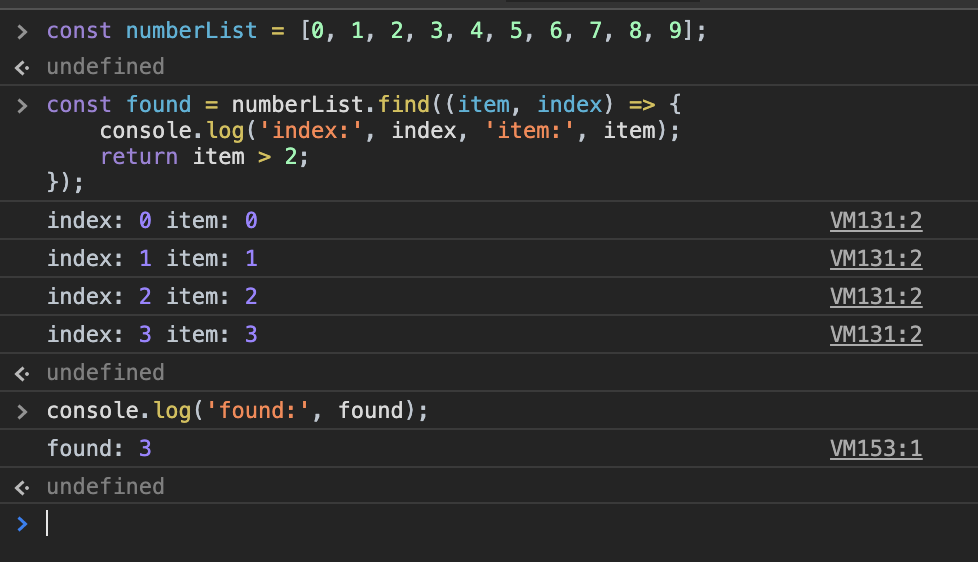Click the "console.log('found:', found);" command line
978x562 pixels.
coord(238,410)
